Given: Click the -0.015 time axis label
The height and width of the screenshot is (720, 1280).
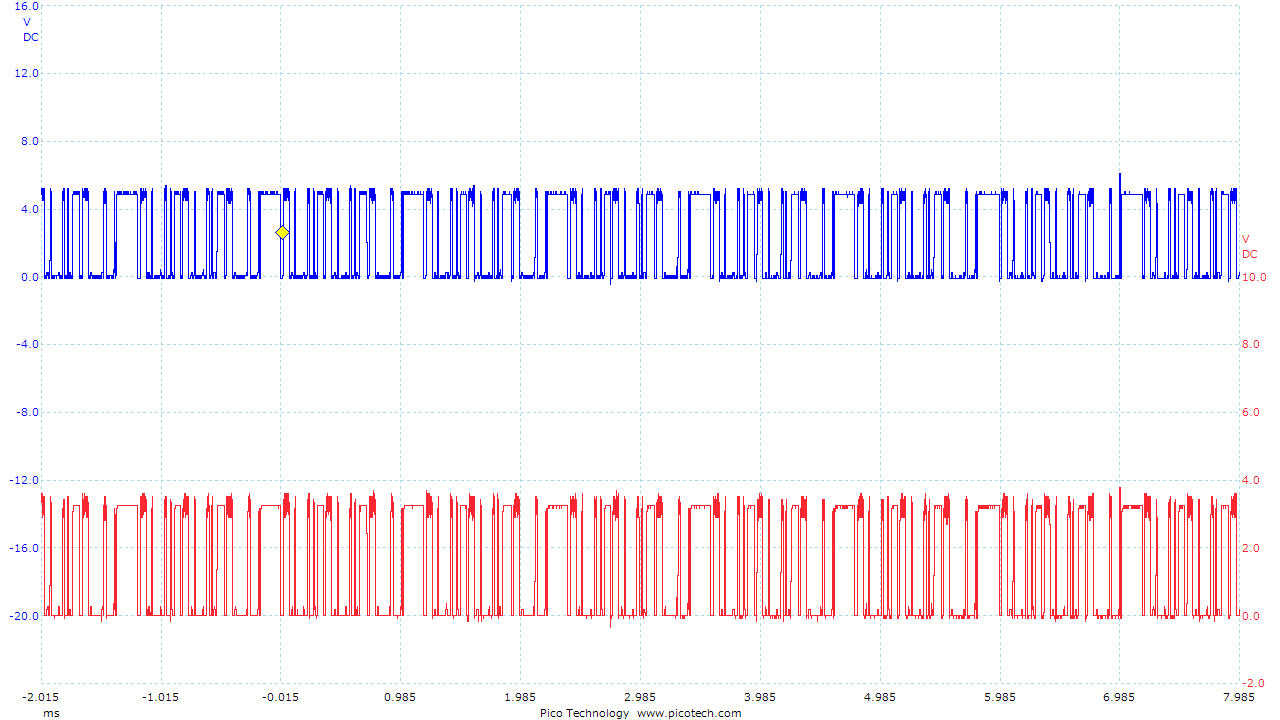Looking at the screenshot, I should click(x=281, y=697).
